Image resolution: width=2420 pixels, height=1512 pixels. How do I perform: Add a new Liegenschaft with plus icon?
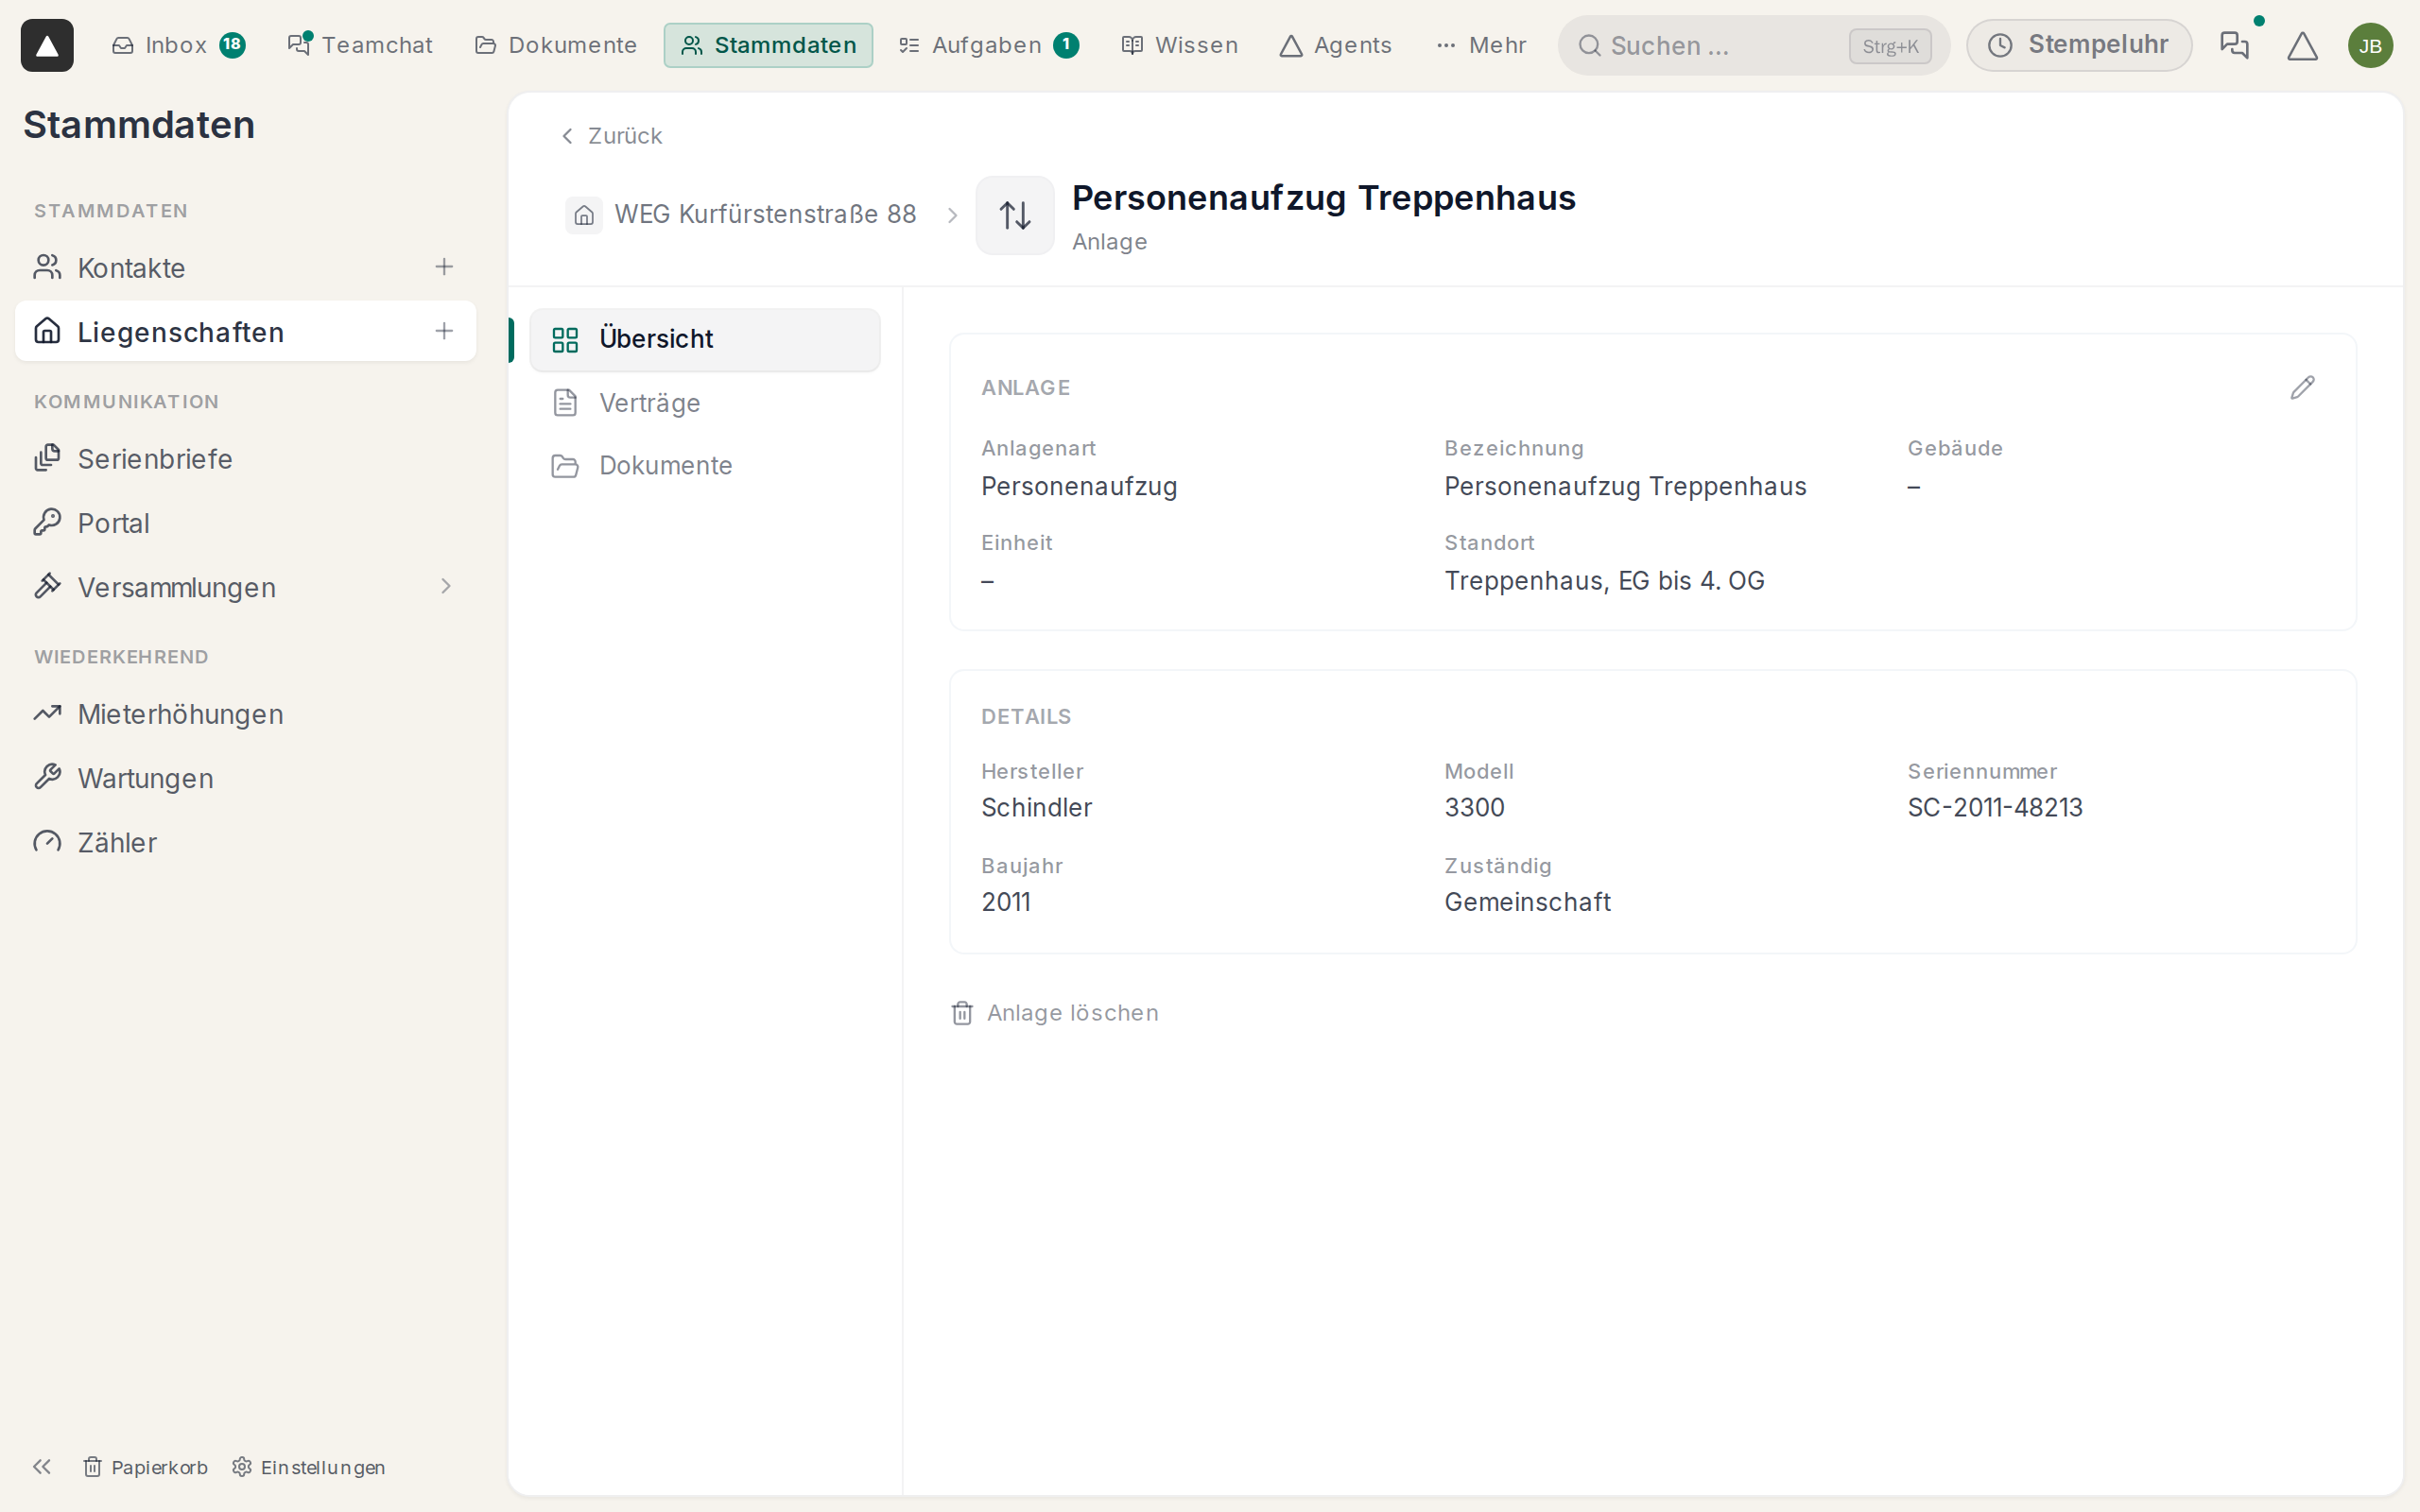click(x=444, y=331)
